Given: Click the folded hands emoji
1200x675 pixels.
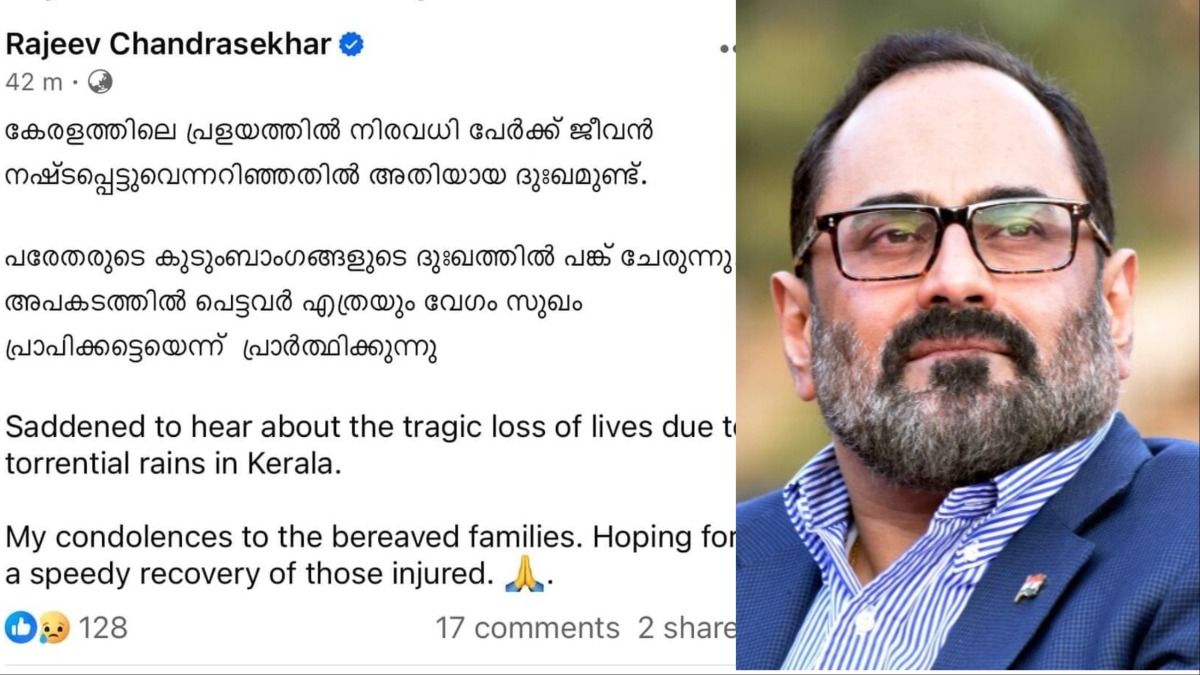Looking at the screenshot, I should (524, 576).
